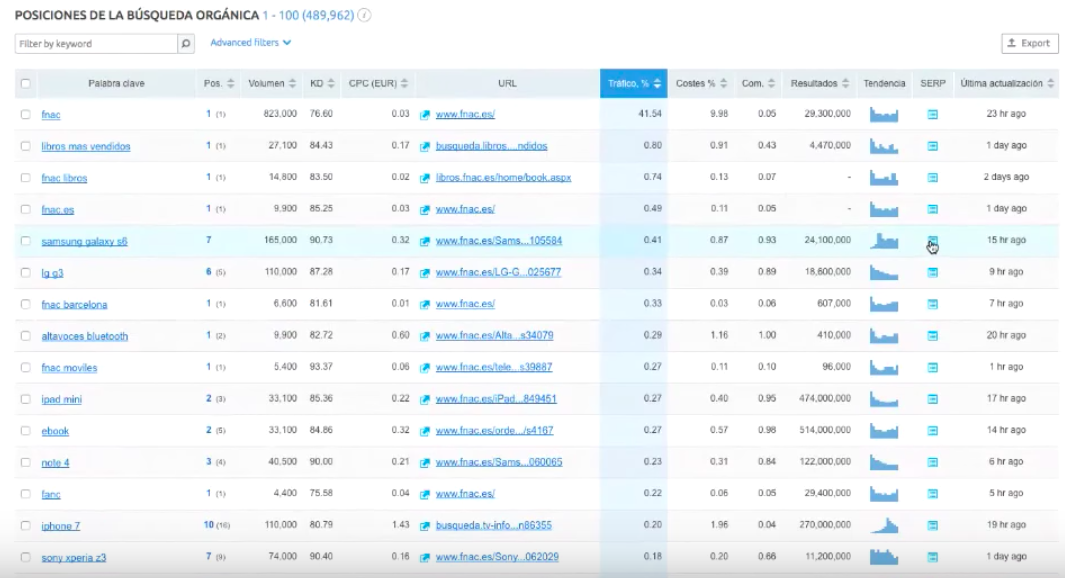Open SERP snapshot for lg g3
The height and width of the screenshot is (578, 1065).
coord(933,272)
